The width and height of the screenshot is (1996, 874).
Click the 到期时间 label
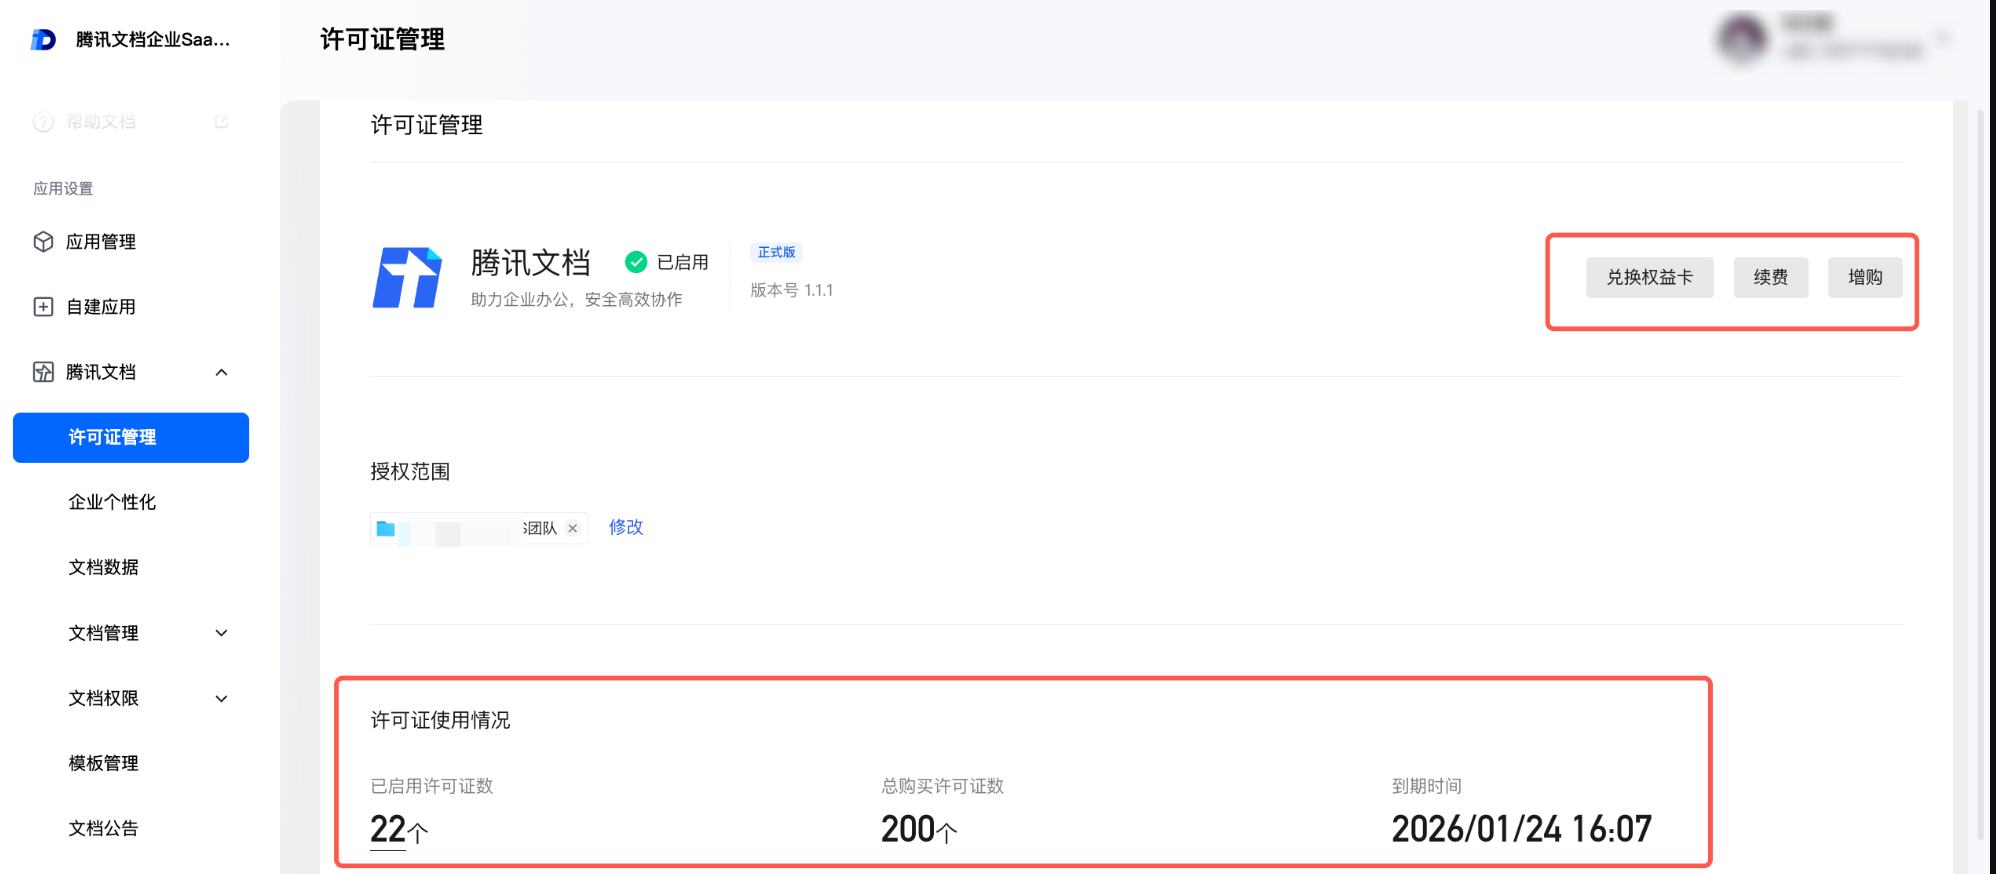pos(1427,786)
